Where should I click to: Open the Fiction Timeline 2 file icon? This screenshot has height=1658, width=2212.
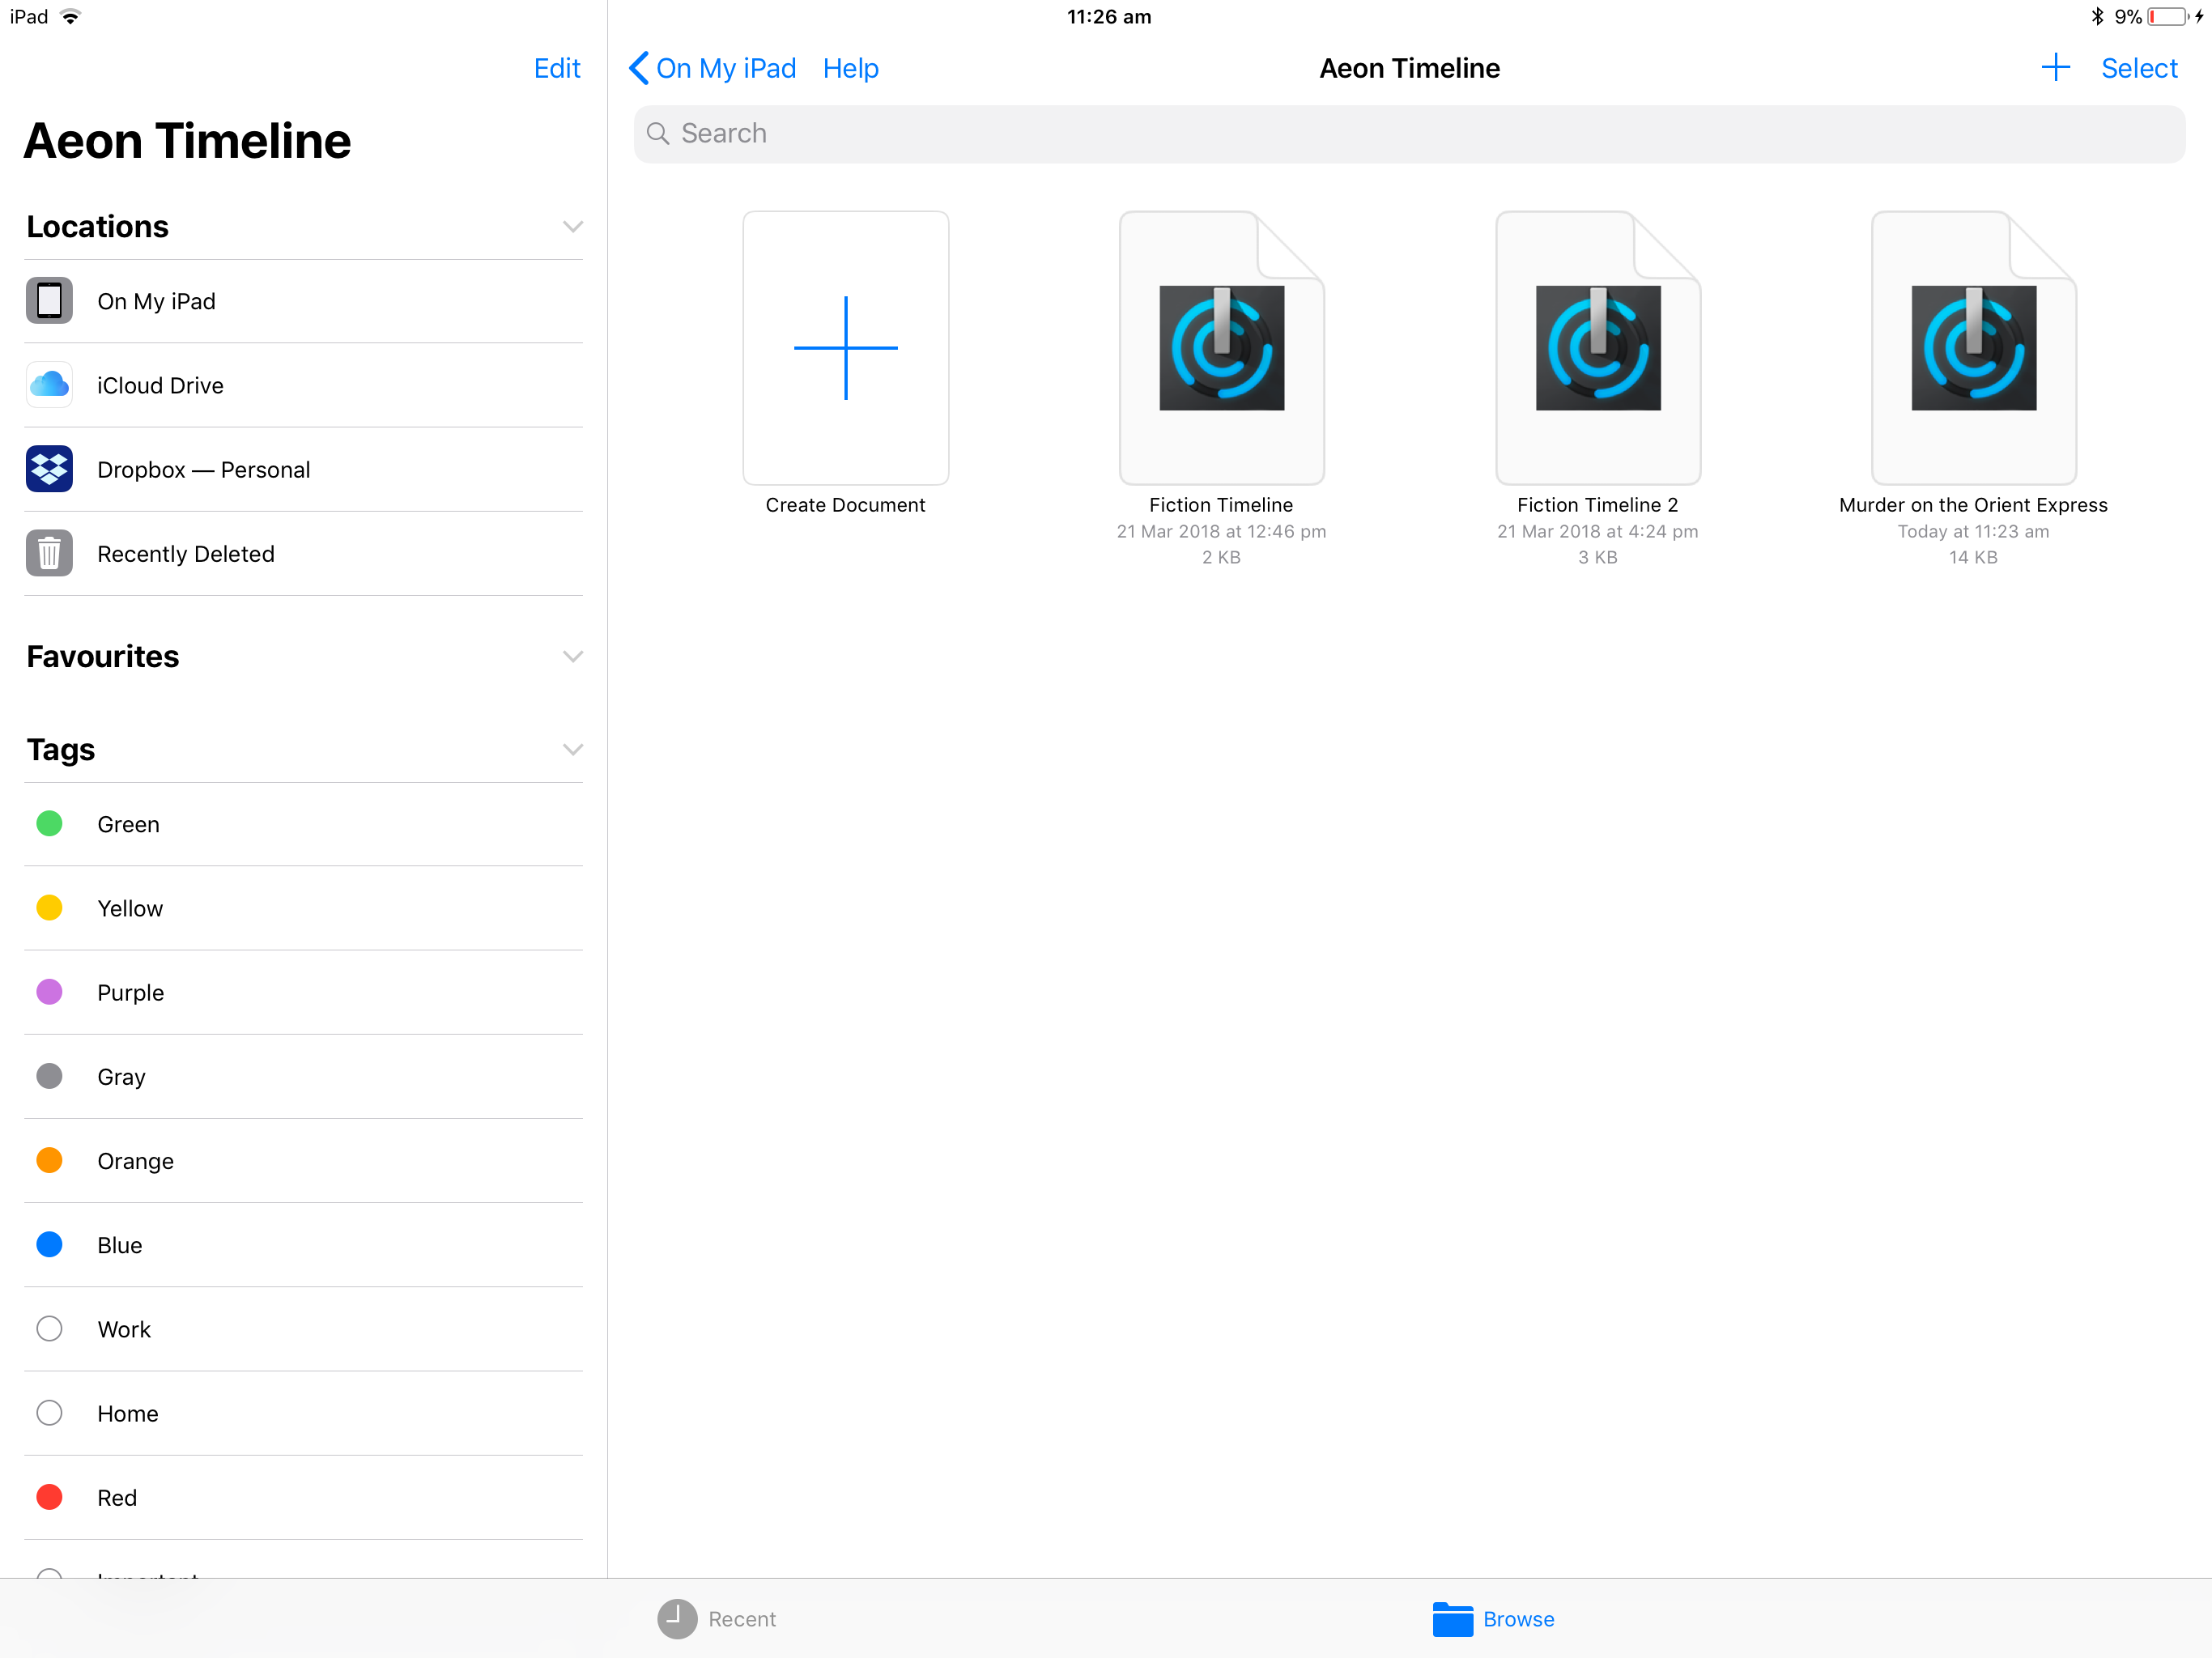tap(1597, 348)
